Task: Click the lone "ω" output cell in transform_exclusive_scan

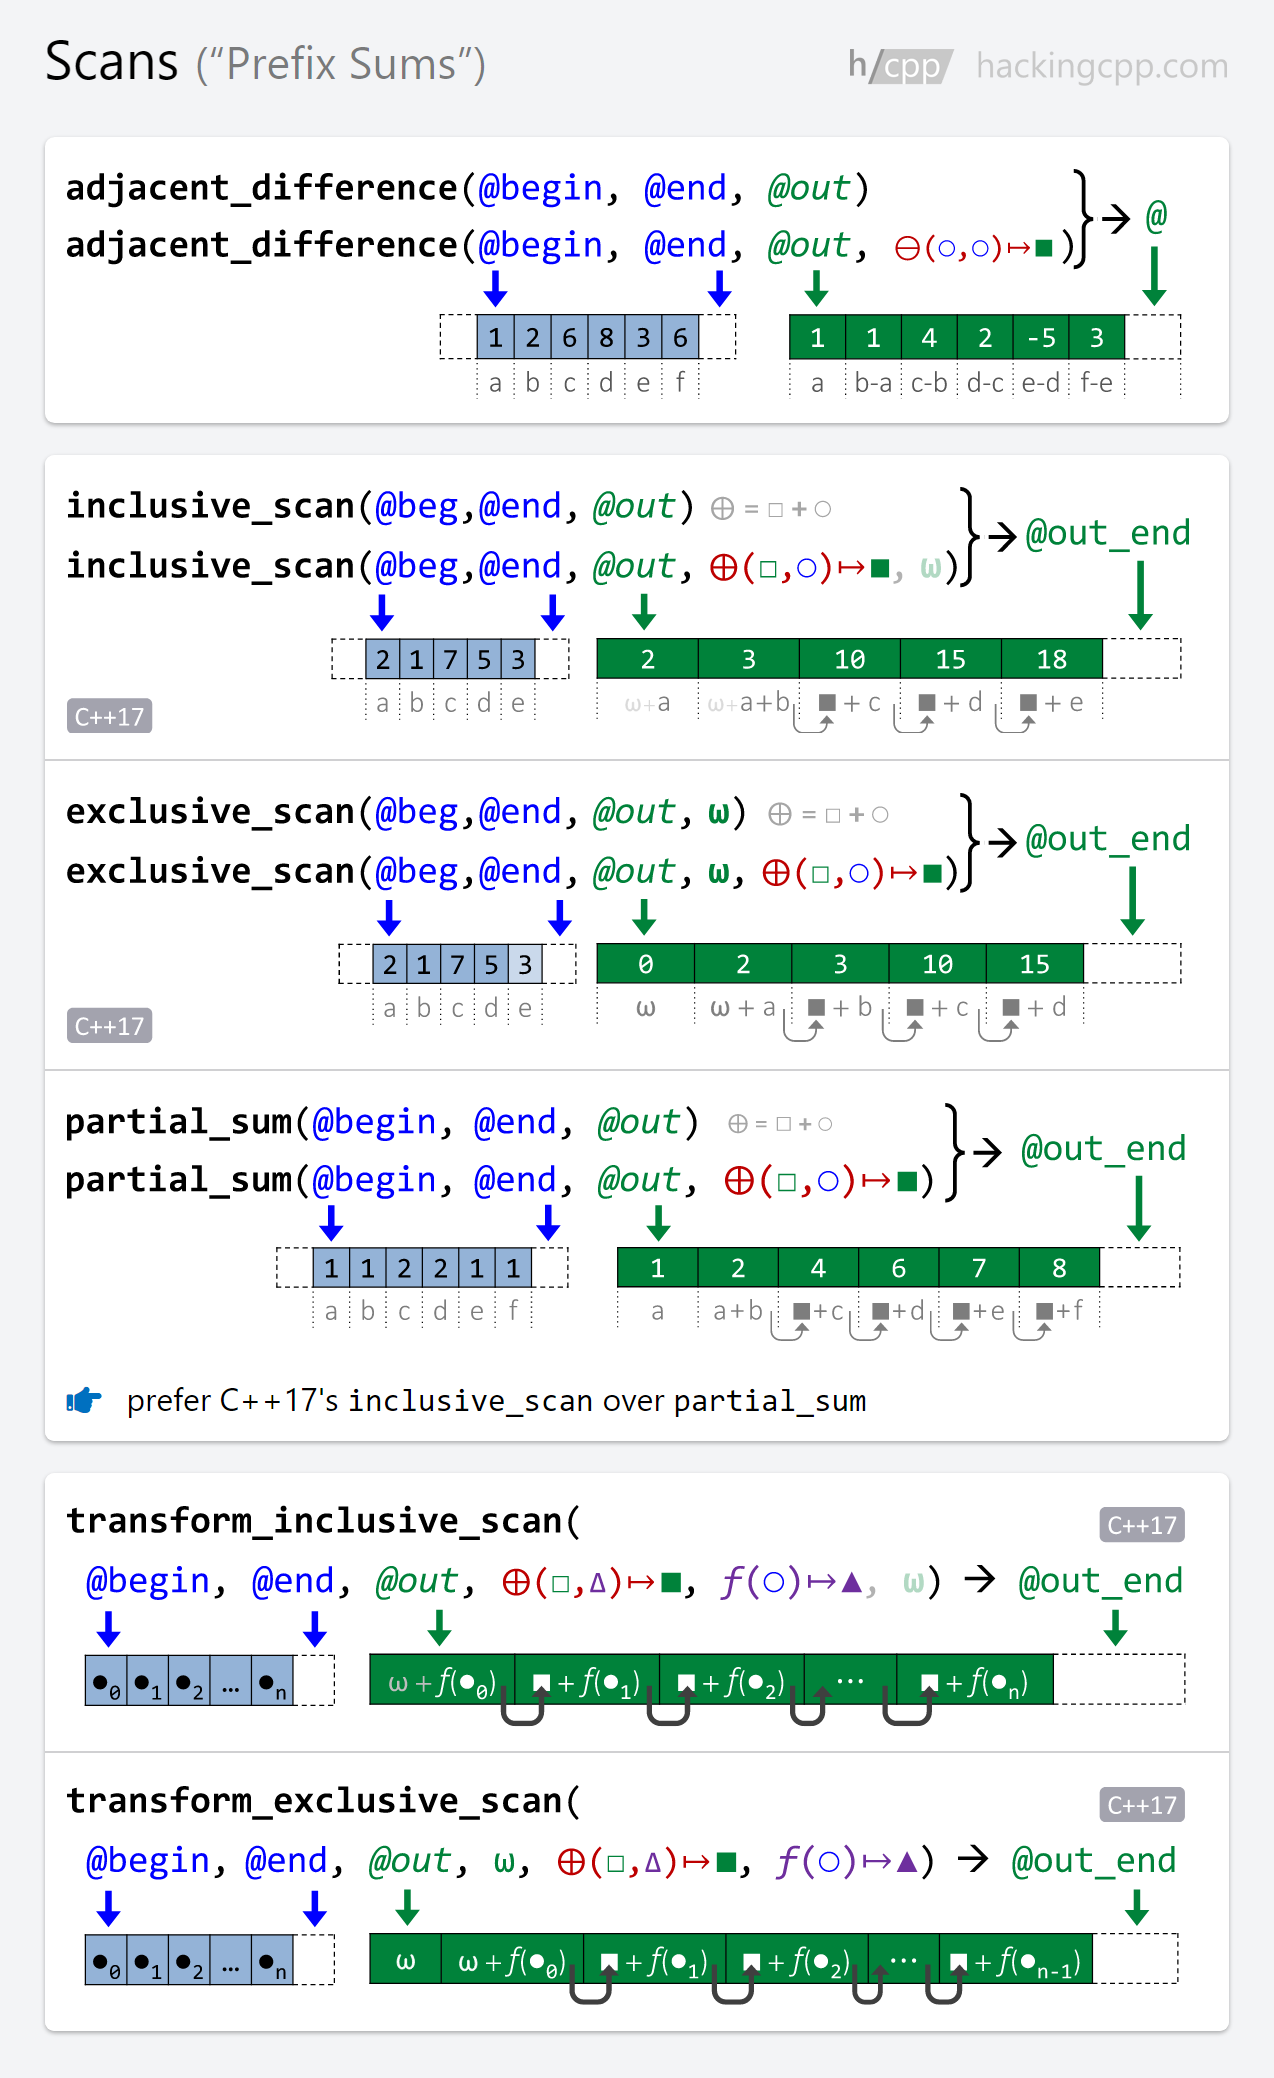Action: point(406,1960)
